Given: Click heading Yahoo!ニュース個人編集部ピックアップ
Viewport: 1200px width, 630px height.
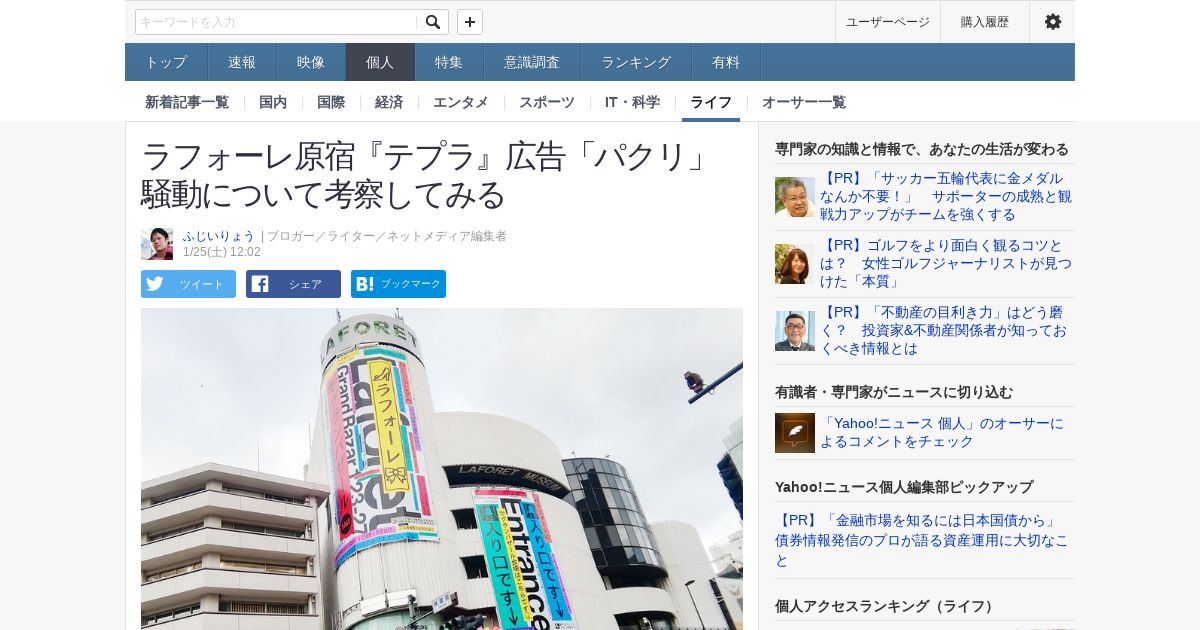Looking at the screenshot, I should [904, 487].
